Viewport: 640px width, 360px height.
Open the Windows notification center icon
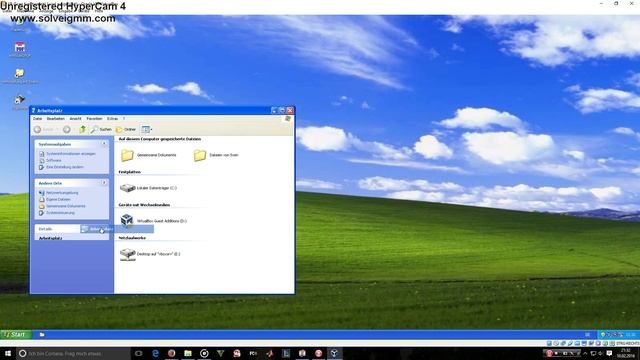[x=609, y=353]
